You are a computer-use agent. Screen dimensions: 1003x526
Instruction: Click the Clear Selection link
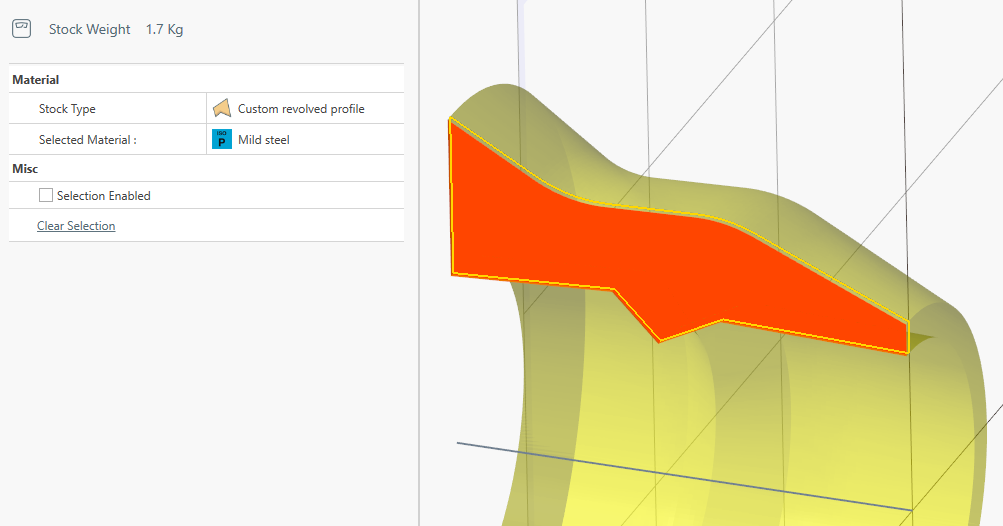(x=76, y=226)
